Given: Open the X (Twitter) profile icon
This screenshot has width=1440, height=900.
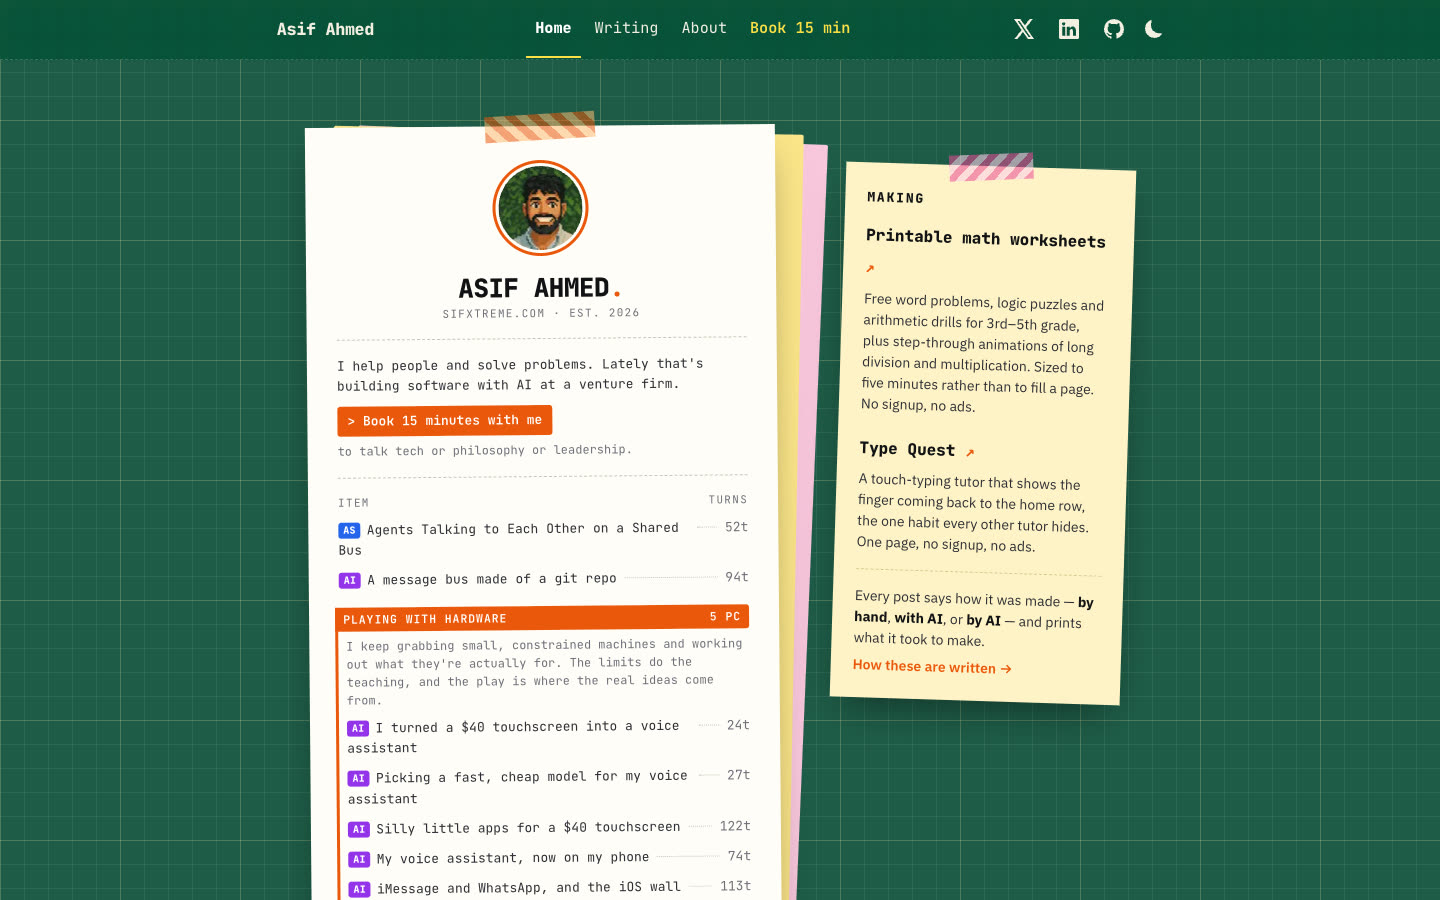Looking at the screenshot, I should pos(1024,29).
